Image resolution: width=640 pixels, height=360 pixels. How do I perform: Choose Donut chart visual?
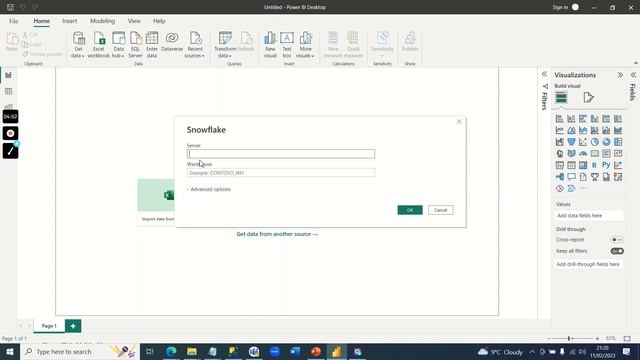pyautogui.click(x=607, y=142)
